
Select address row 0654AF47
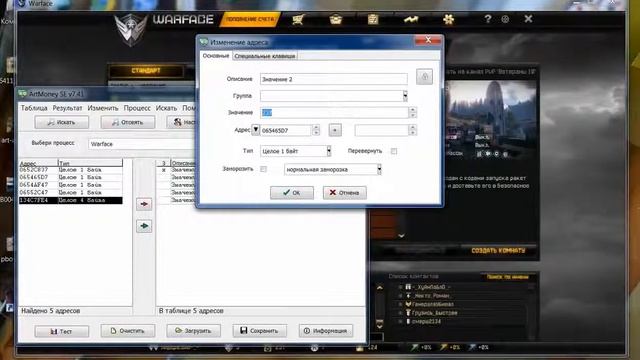point(71,185)
